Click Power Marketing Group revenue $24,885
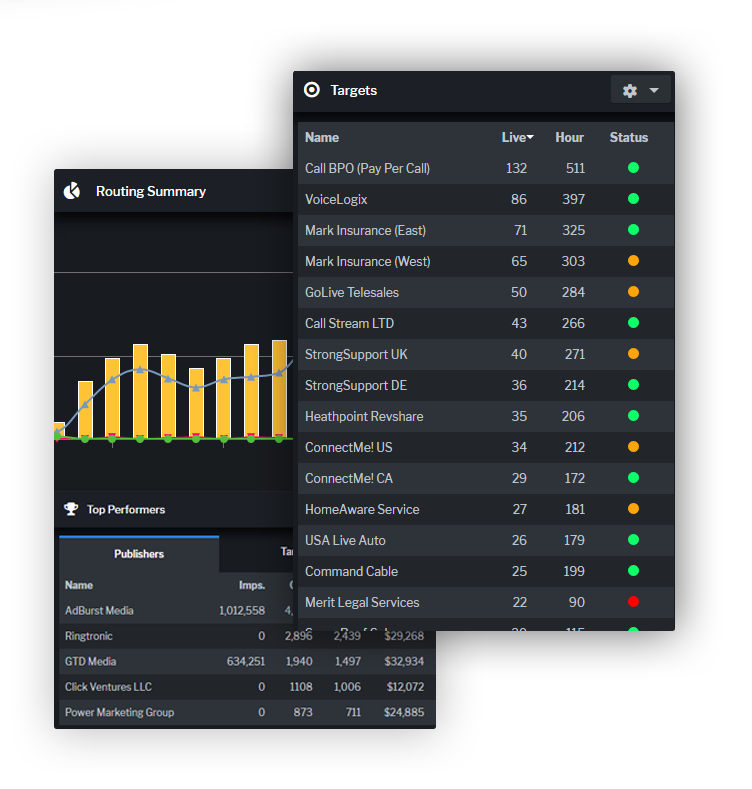Image resolution: width=752 pixels, height=789 pixels. click(x=404, y=712)
